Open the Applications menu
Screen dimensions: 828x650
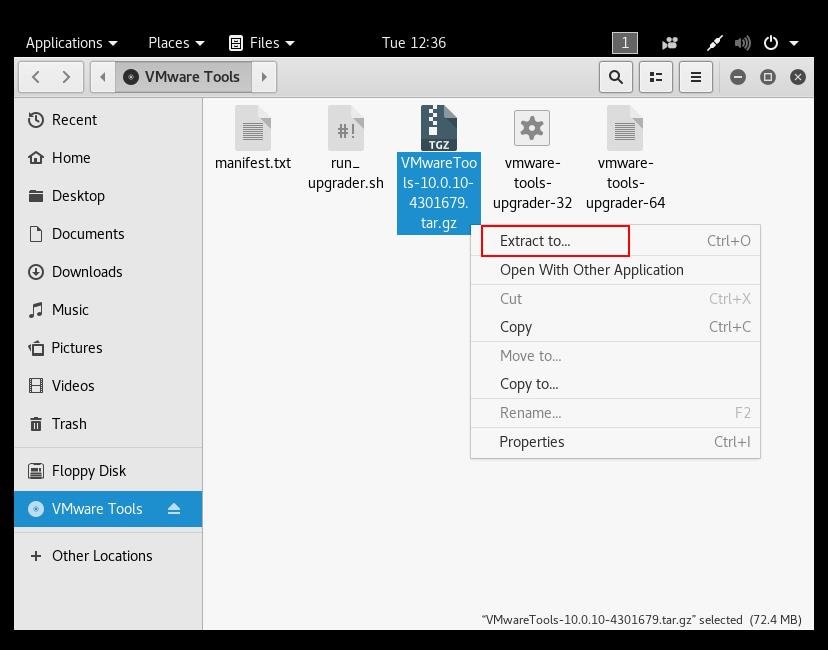(71, 43)
